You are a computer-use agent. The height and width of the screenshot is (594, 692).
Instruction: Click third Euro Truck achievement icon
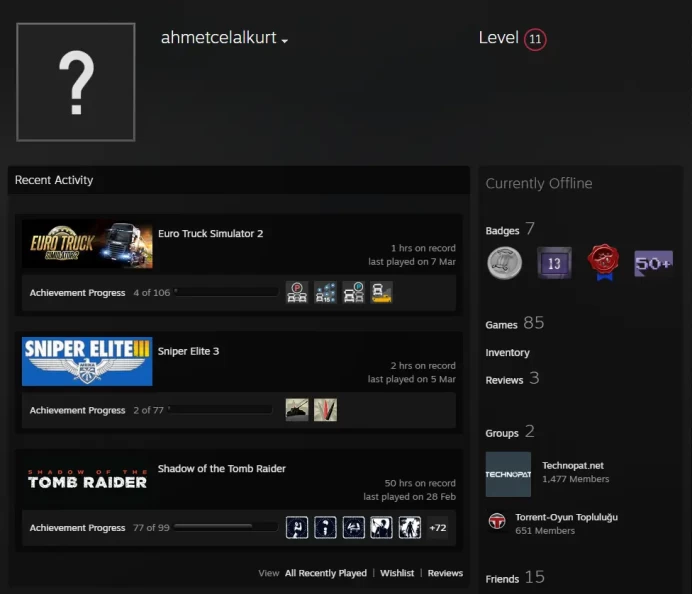354,293
